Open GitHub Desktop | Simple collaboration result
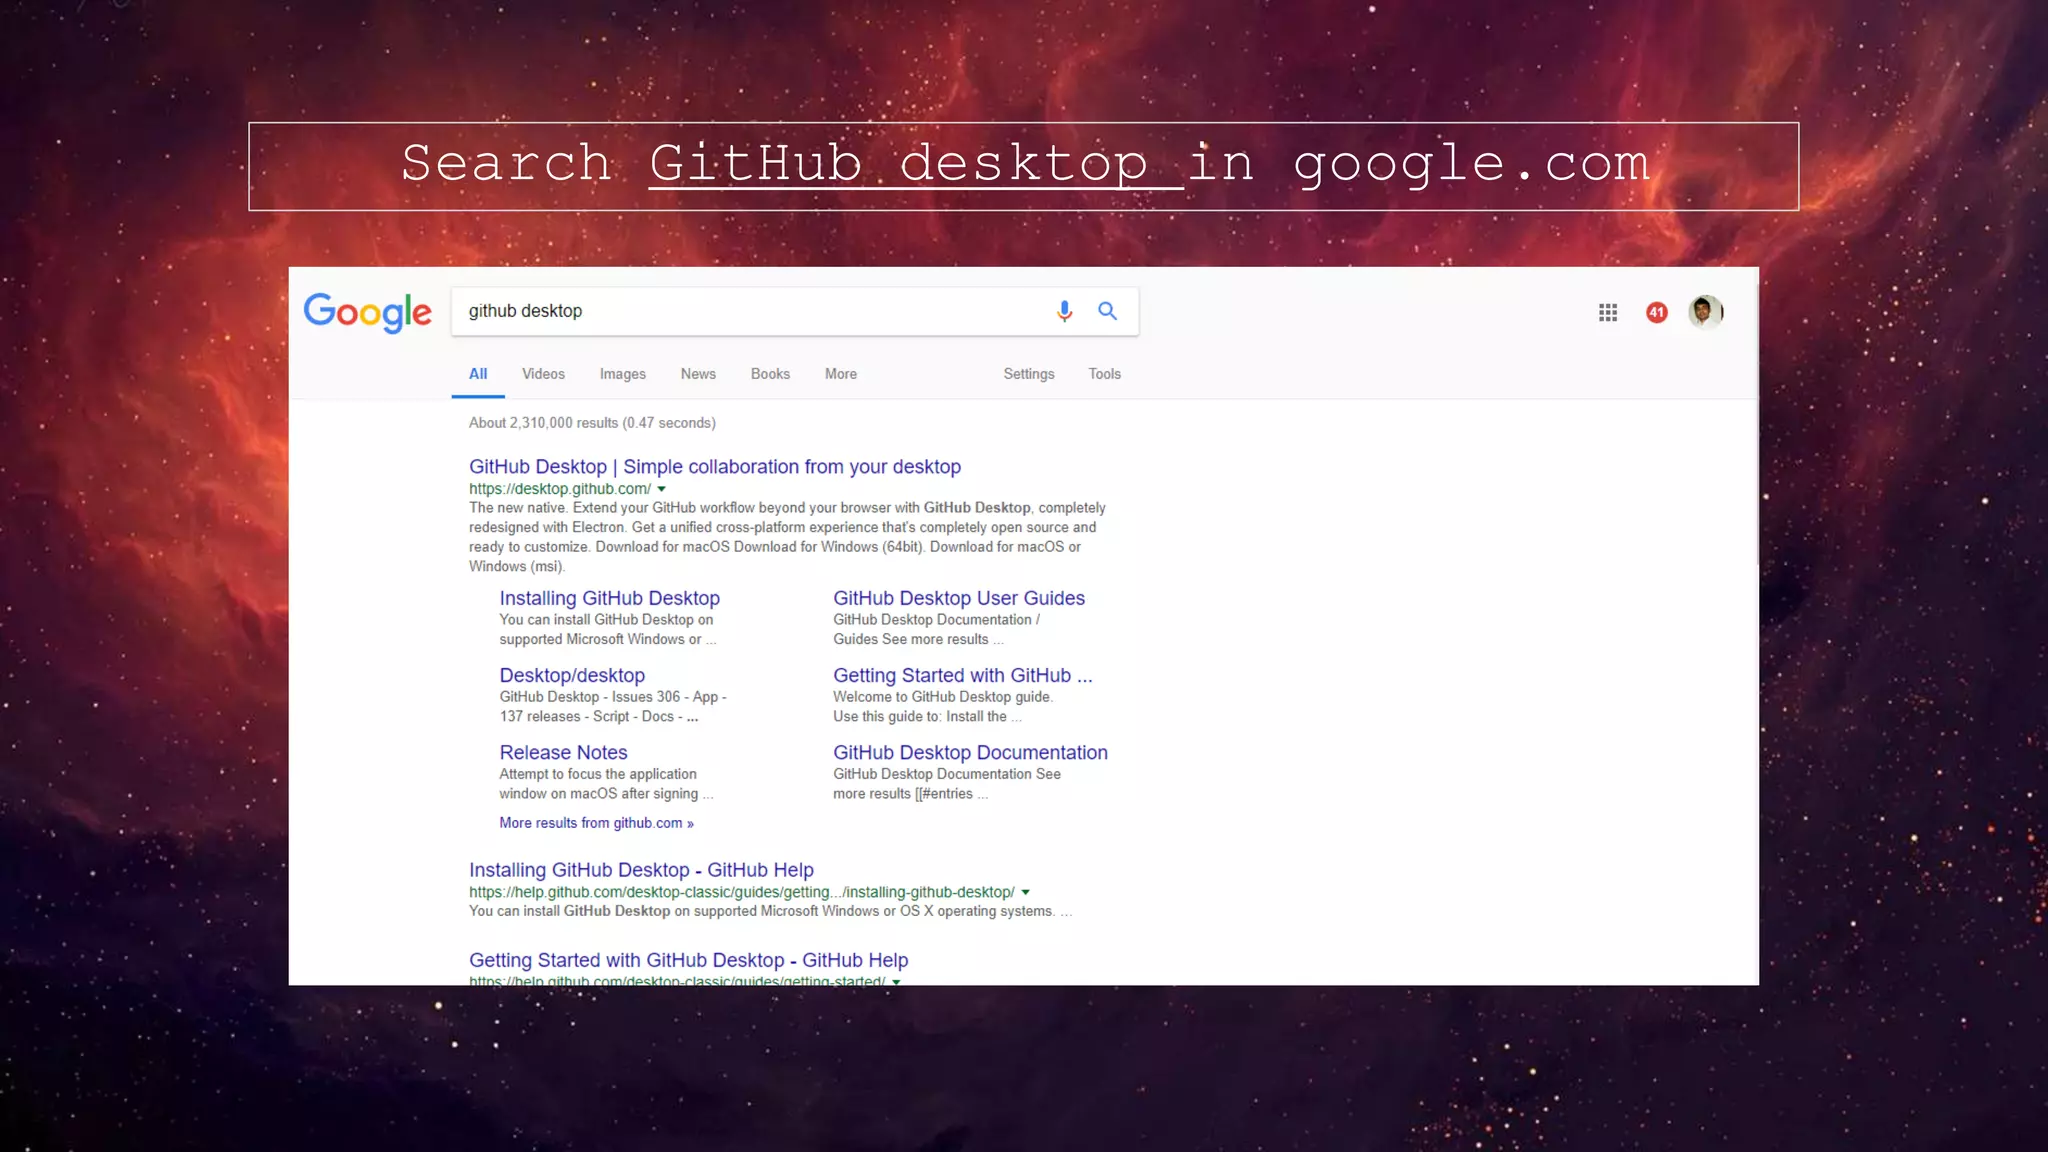The width and height of the screenshot is (2048, 1152). point(714,467)
